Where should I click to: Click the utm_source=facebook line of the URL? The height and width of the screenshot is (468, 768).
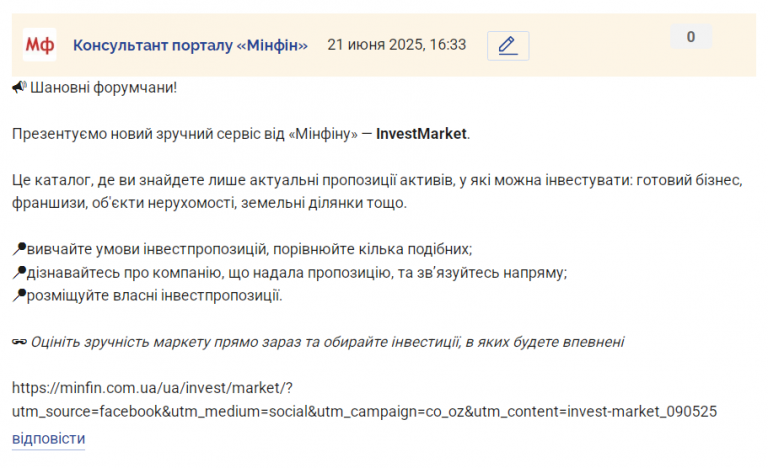coord(364,411)
